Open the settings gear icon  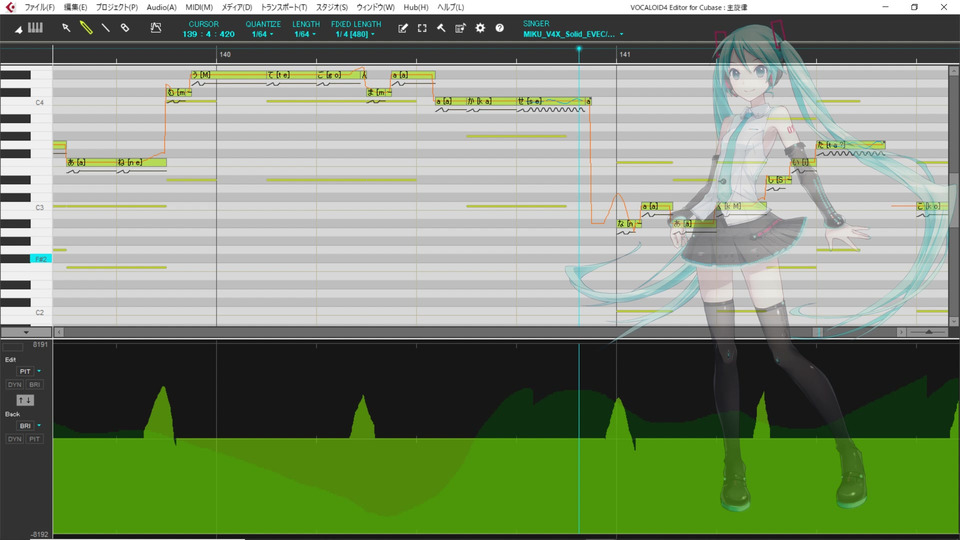click(x=480, y=28)
